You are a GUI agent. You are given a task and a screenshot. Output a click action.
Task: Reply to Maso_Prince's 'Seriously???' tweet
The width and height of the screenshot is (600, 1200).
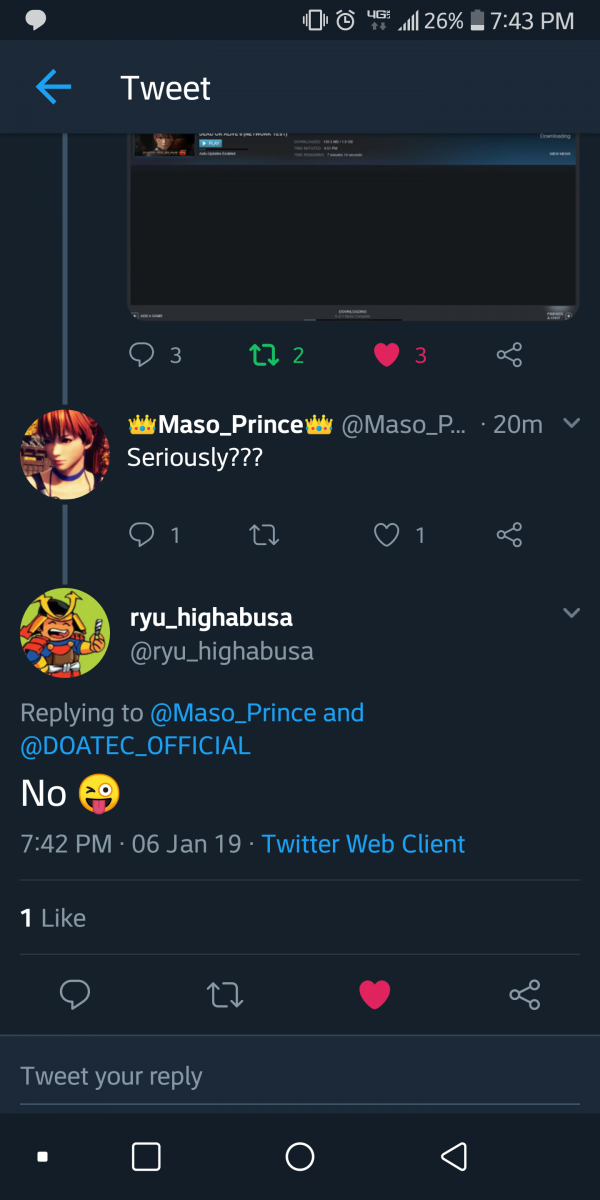(x=143, y=535)
